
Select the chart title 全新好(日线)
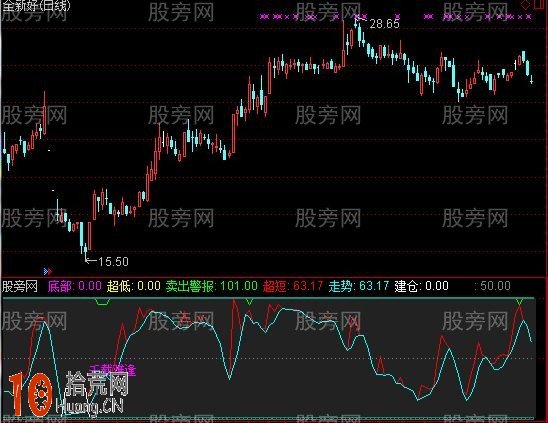coord(36,5)
